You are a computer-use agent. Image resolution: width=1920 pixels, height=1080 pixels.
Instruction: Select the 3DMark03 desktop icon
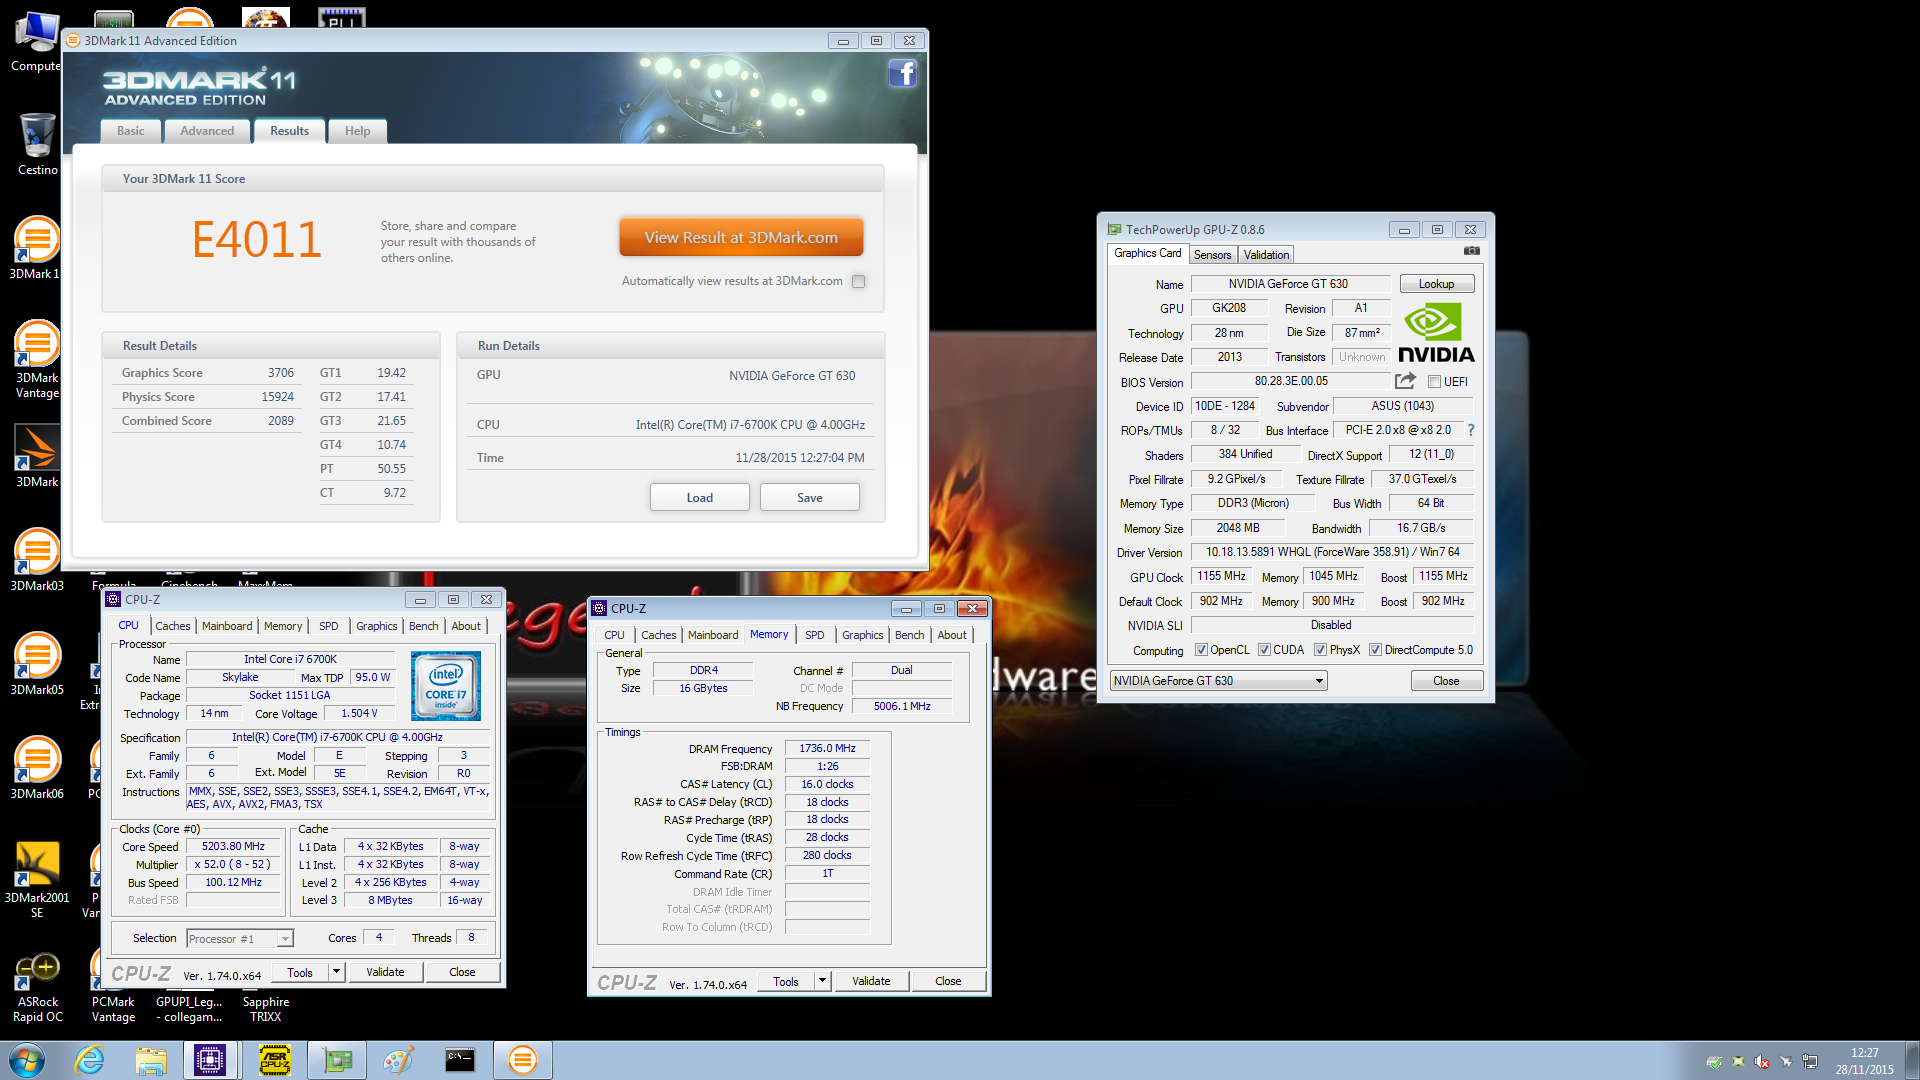click(37, 559)
